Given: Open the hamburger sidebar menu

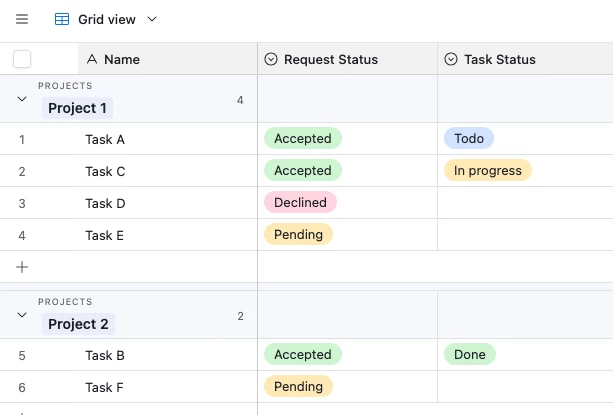Looking at the screenshot, I should pyautogui.click(x=22, y=19).
